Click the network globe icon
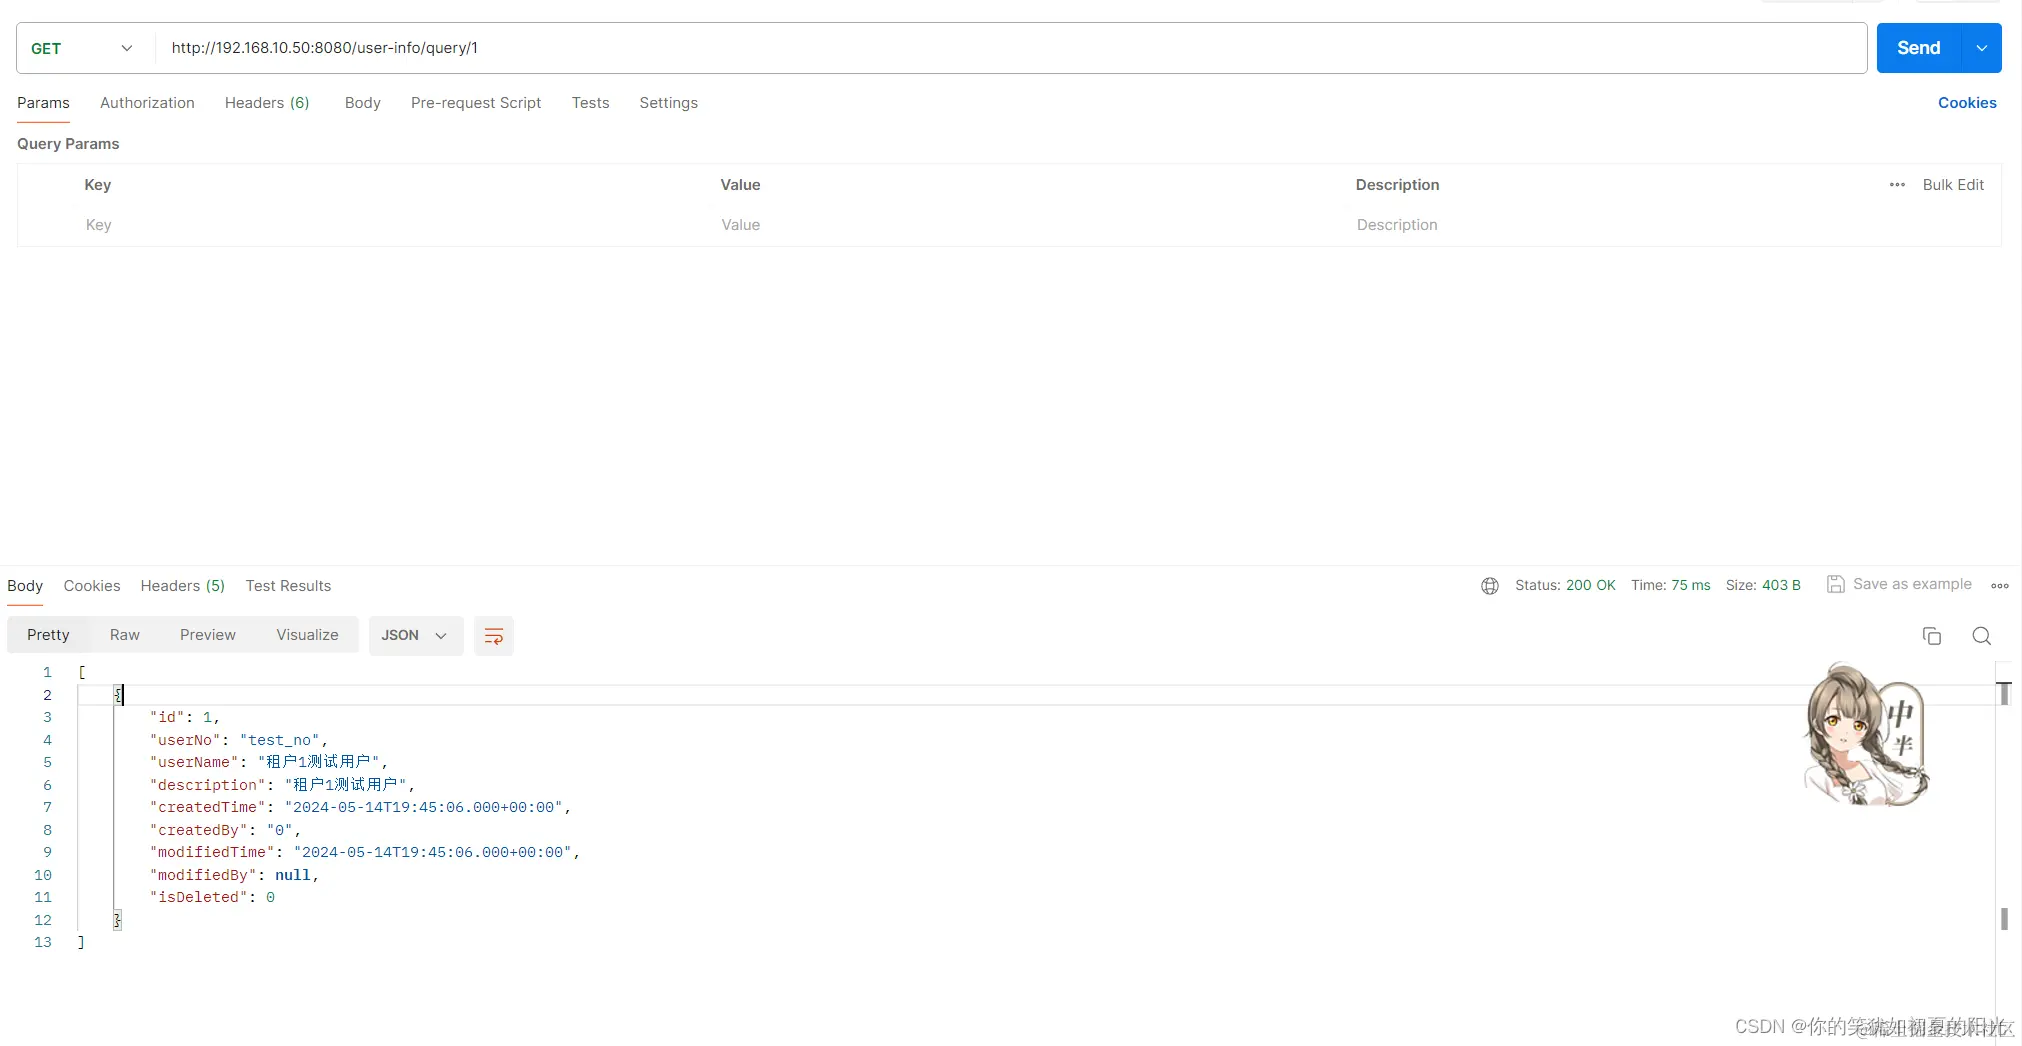 coord(1490,586)
